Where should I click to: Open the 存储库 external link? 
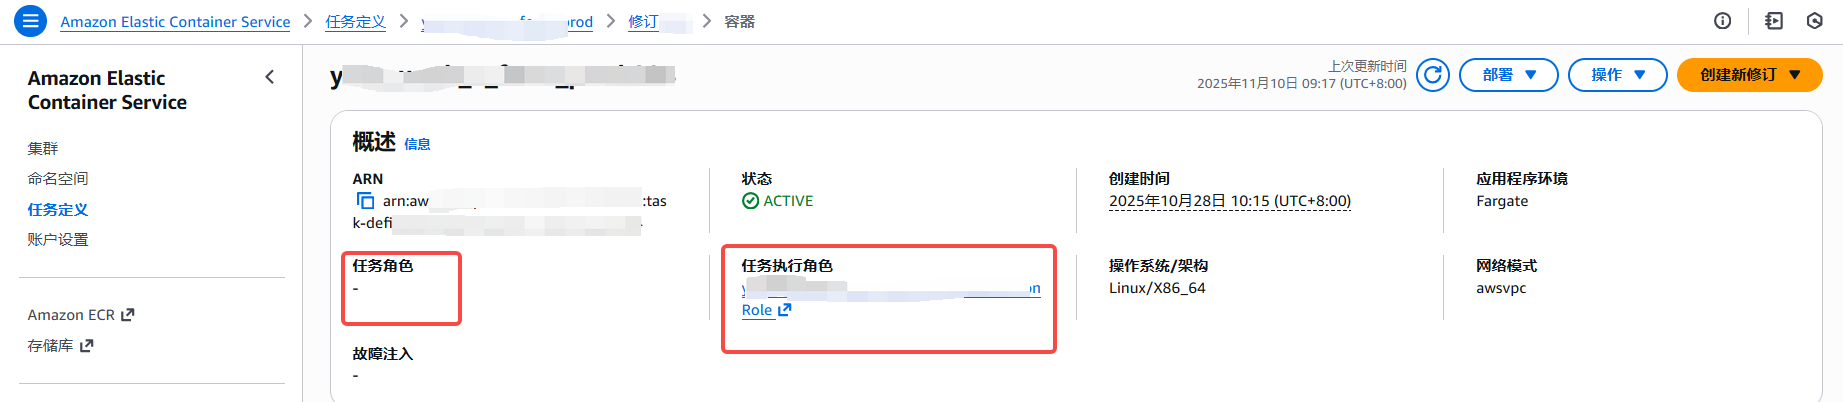60,346
